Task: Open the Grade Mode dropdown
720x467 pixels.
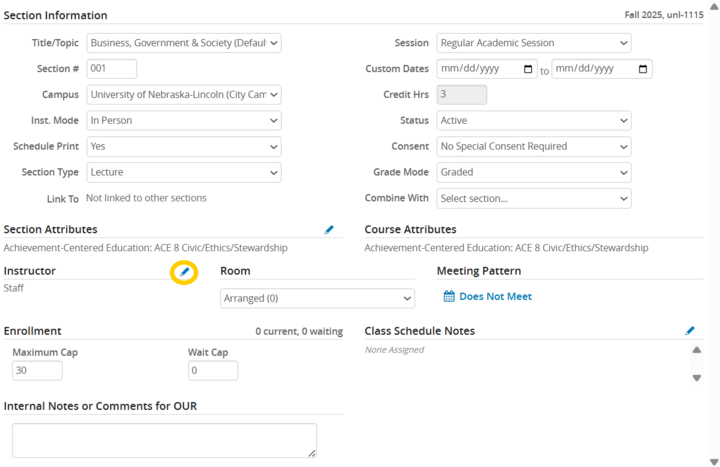Action: 534,172
